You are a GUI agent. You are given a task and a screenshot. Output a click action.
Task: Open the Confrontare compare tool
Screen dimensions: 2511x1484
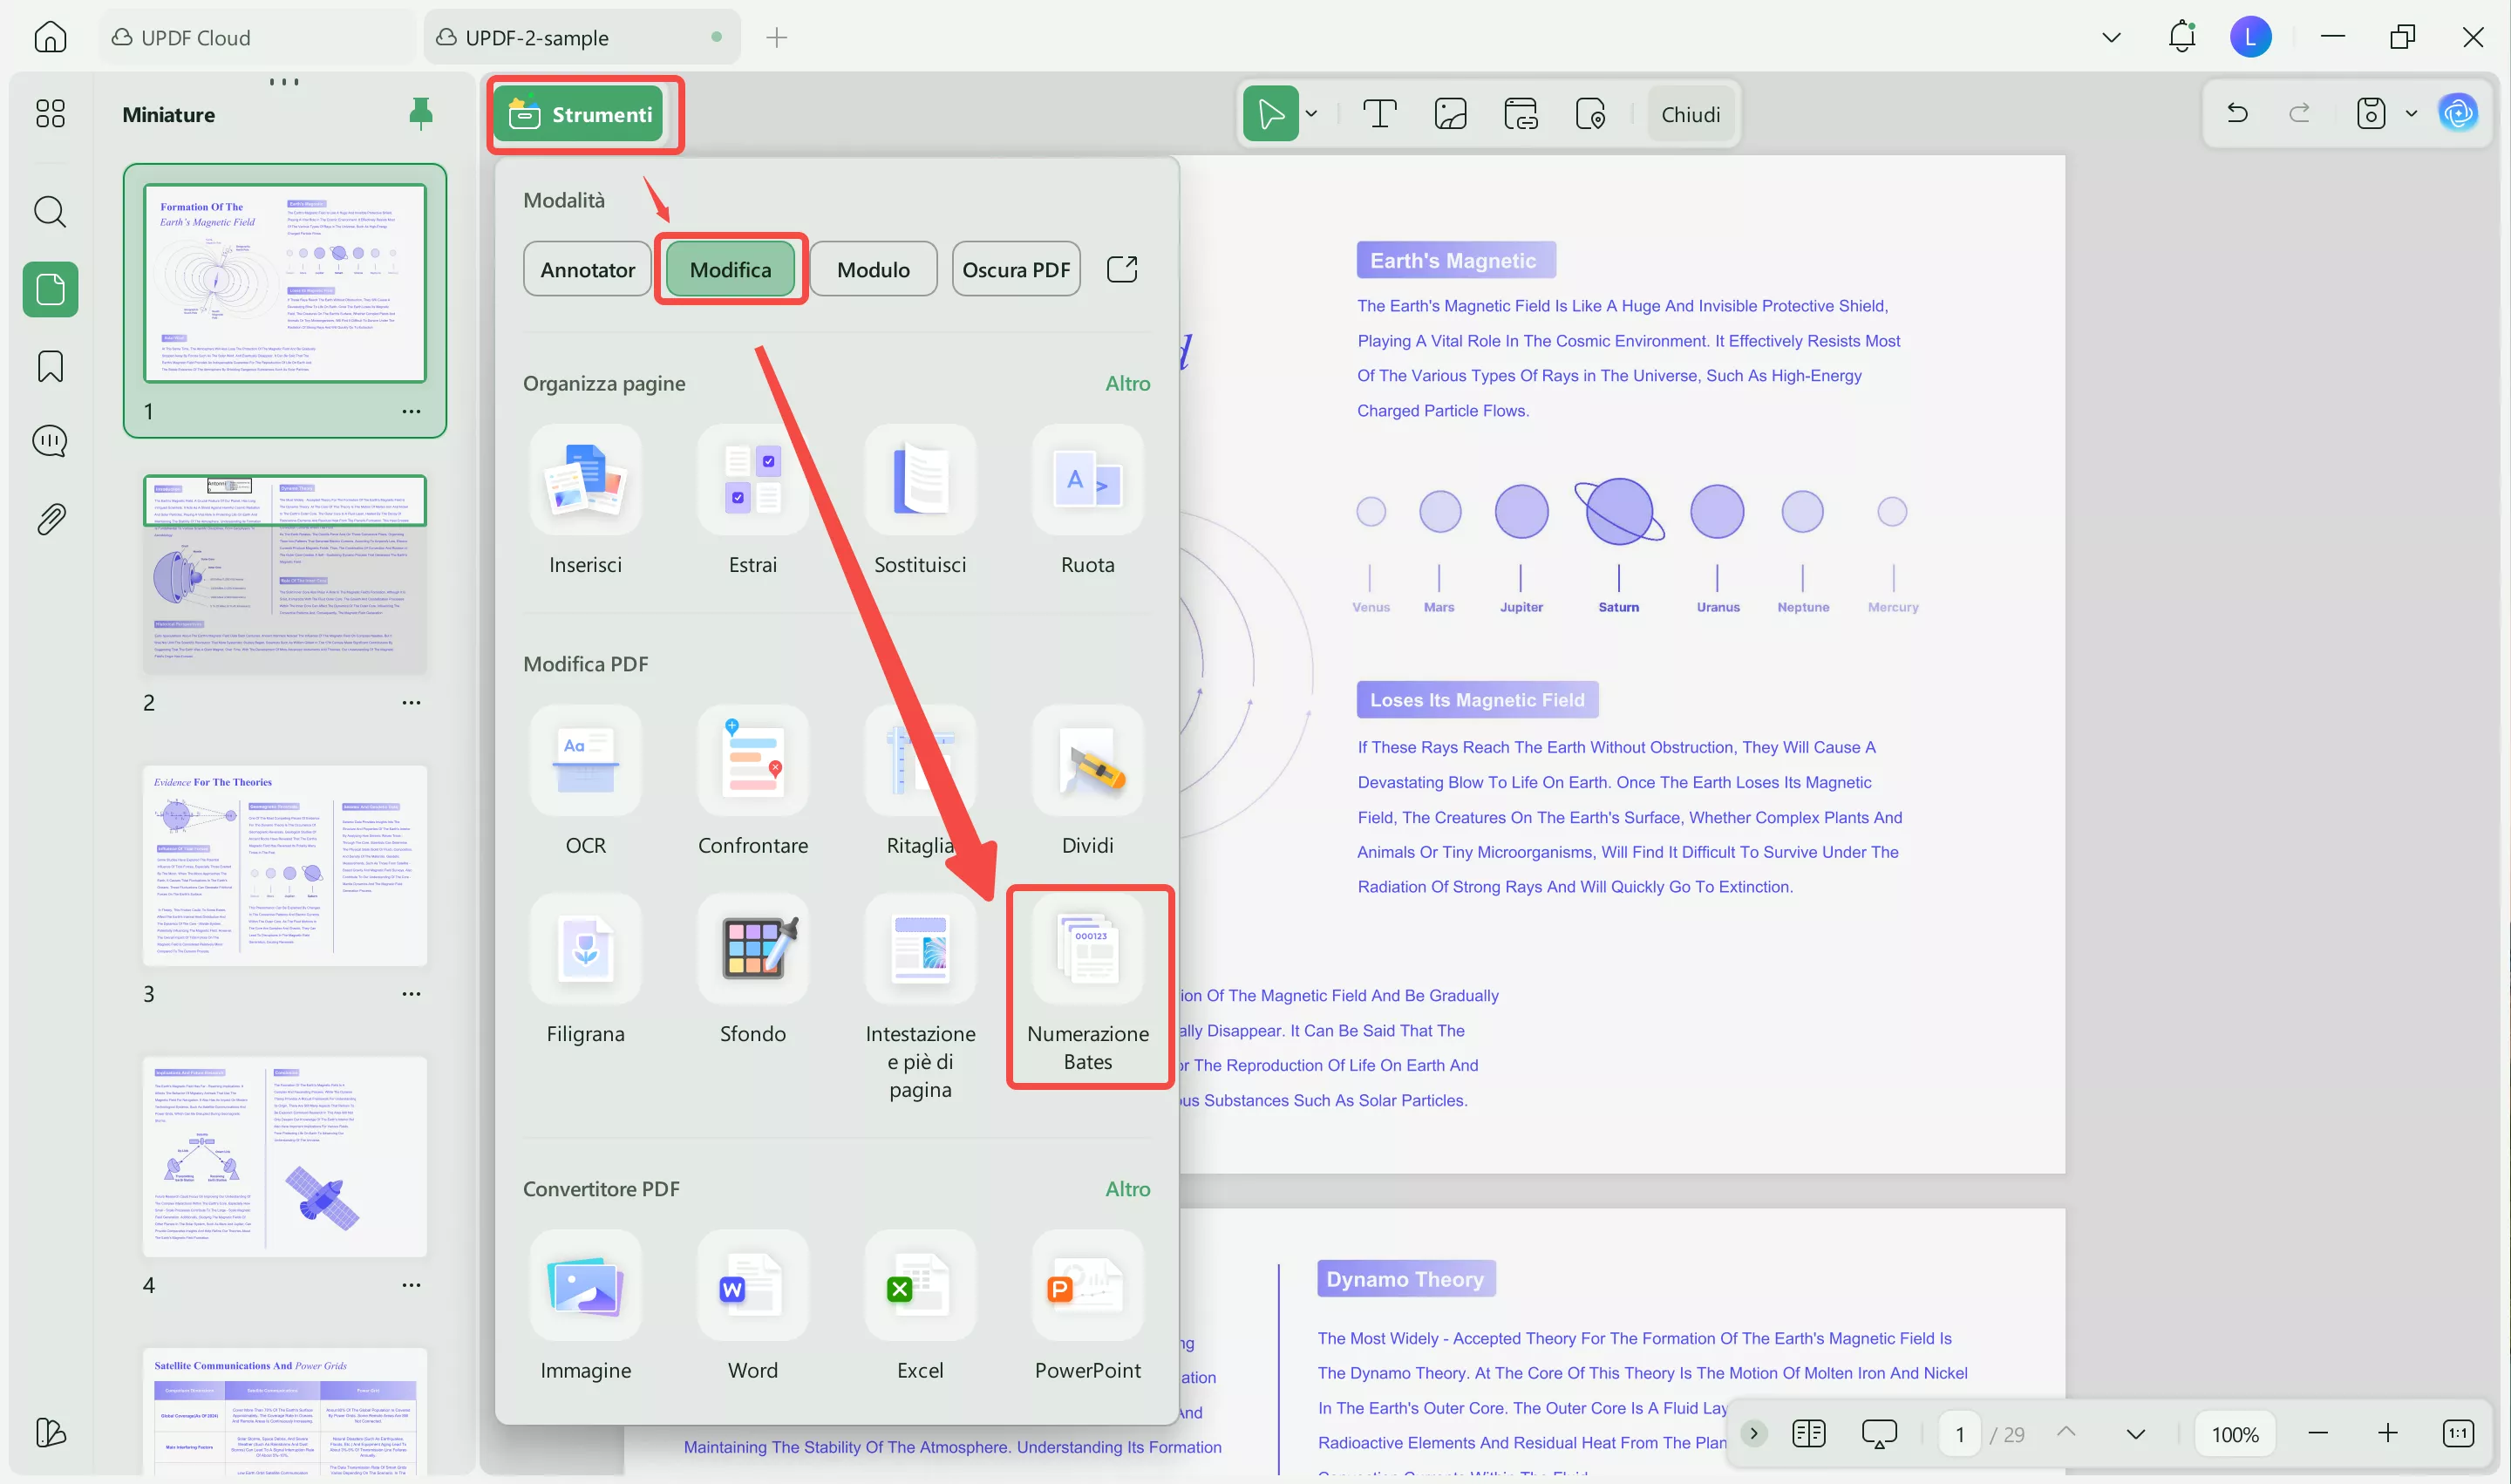click(752, 761)
